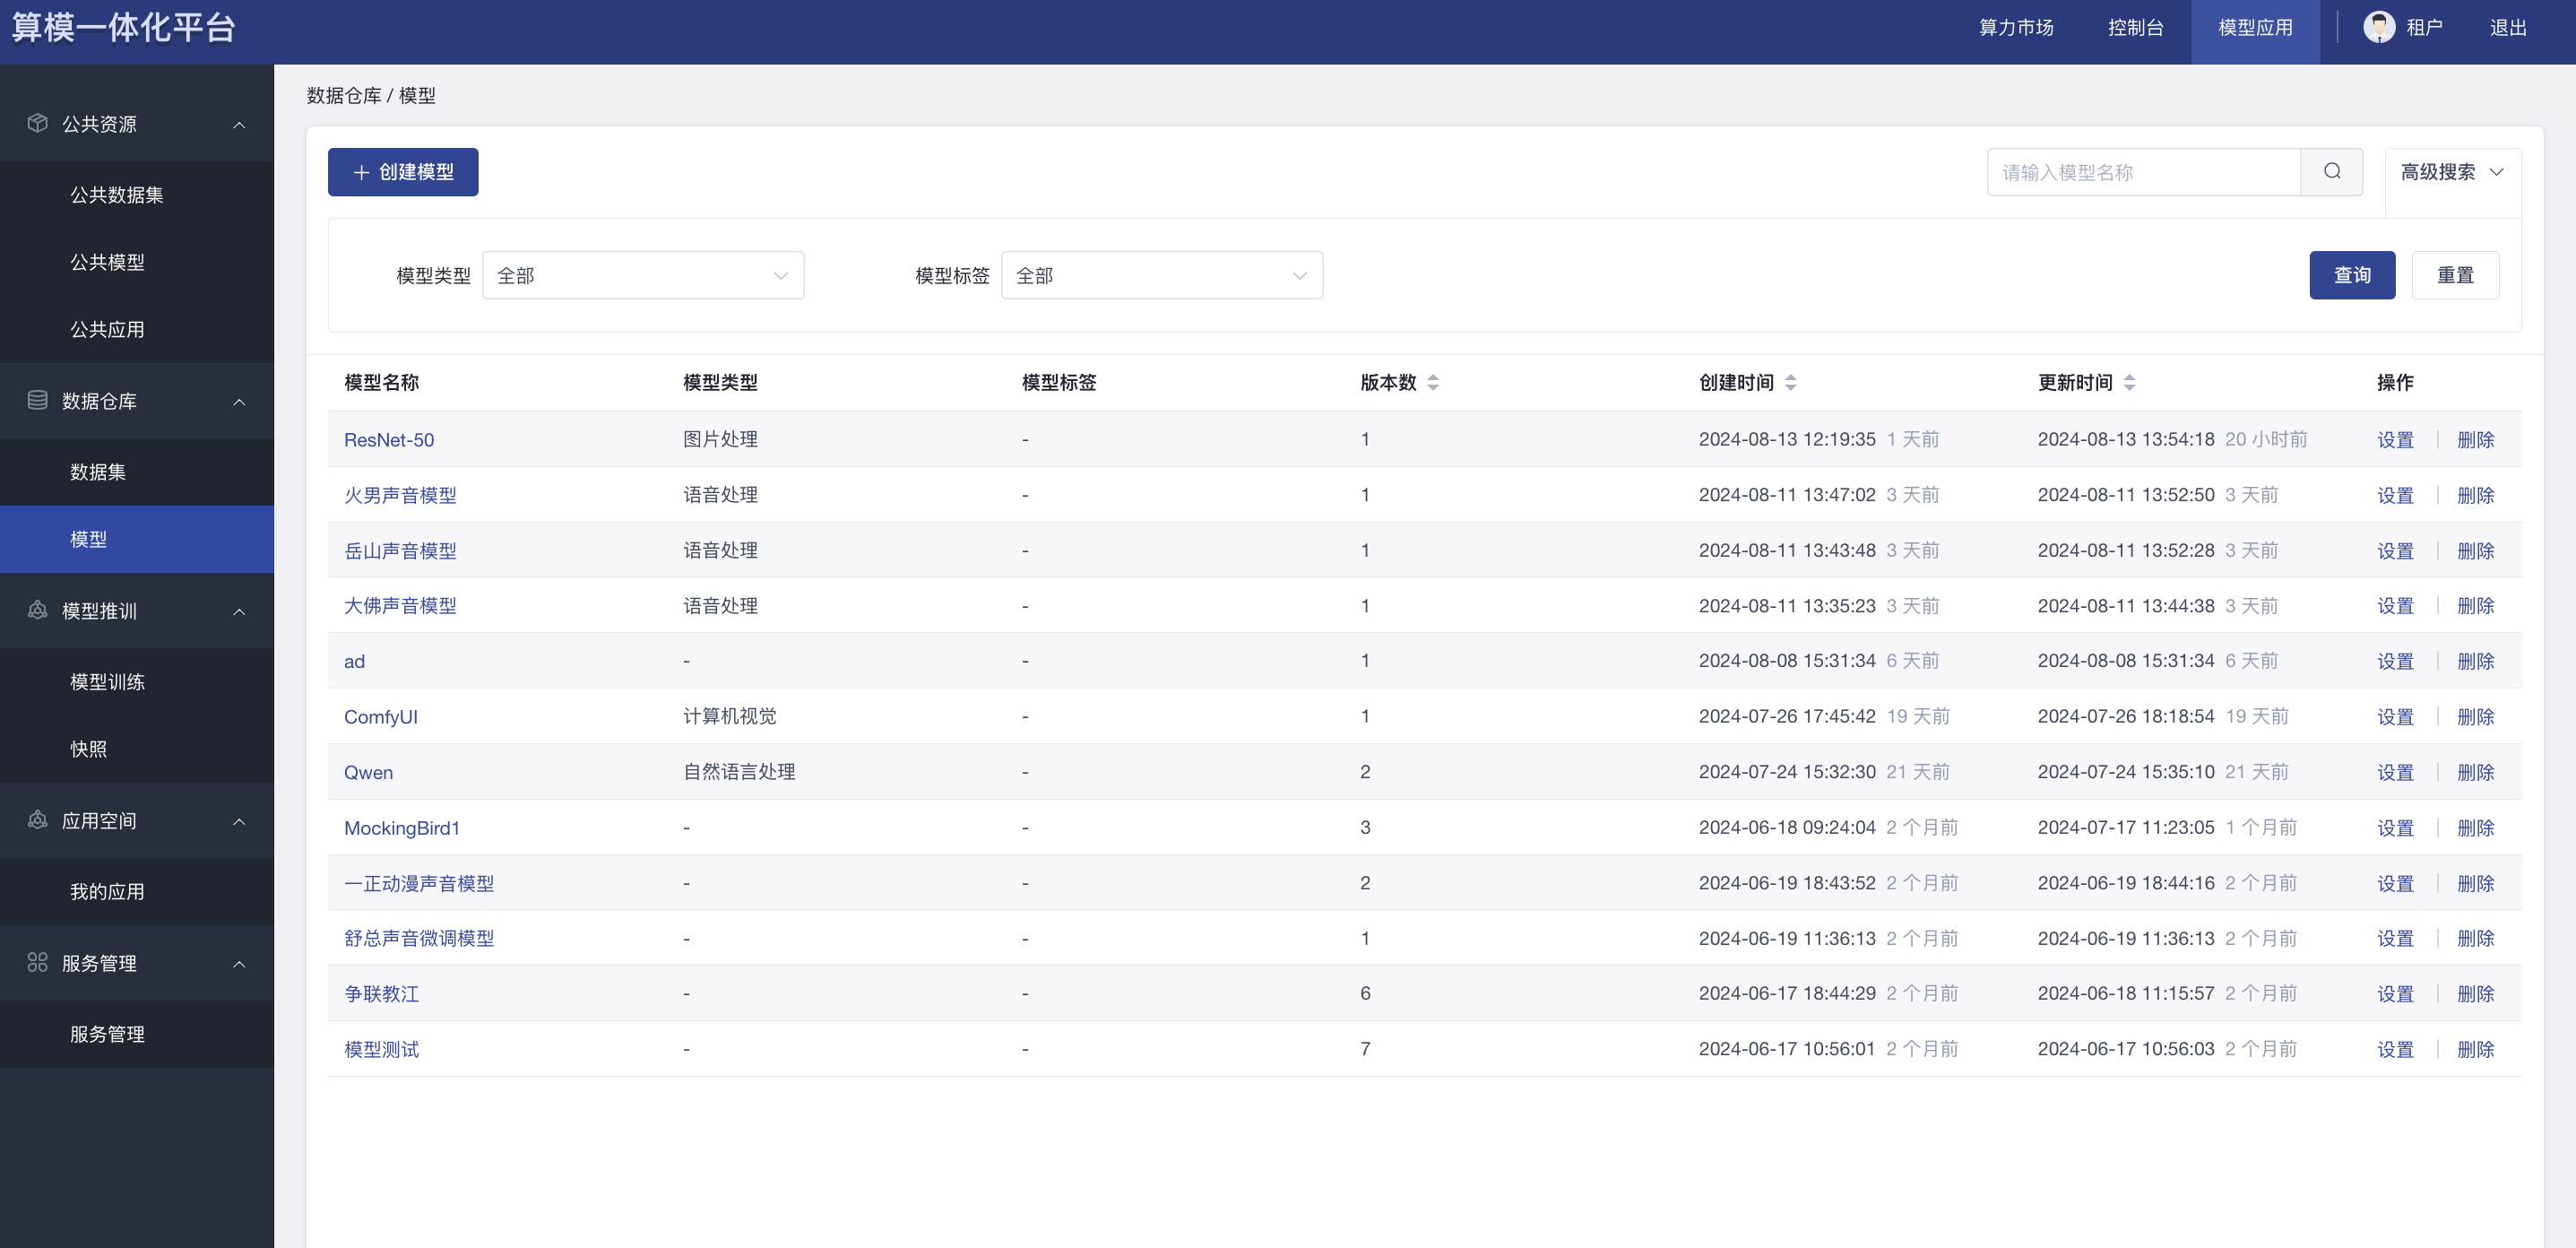Click the 公共资源 cube icon in sidebar
This screenshot has width=2576, height=1248.
click(x=37, y=123)
